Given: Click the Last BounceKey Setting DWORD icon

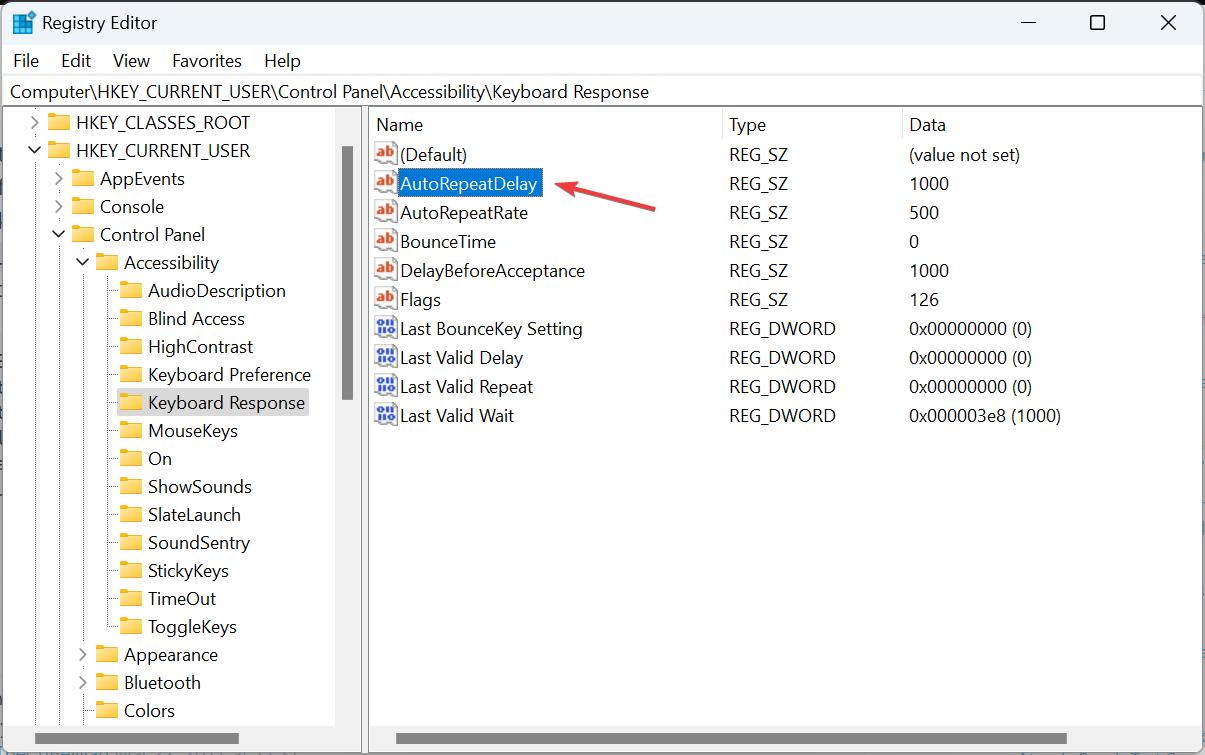Looking at the screenshot, I should coord(386,328).
